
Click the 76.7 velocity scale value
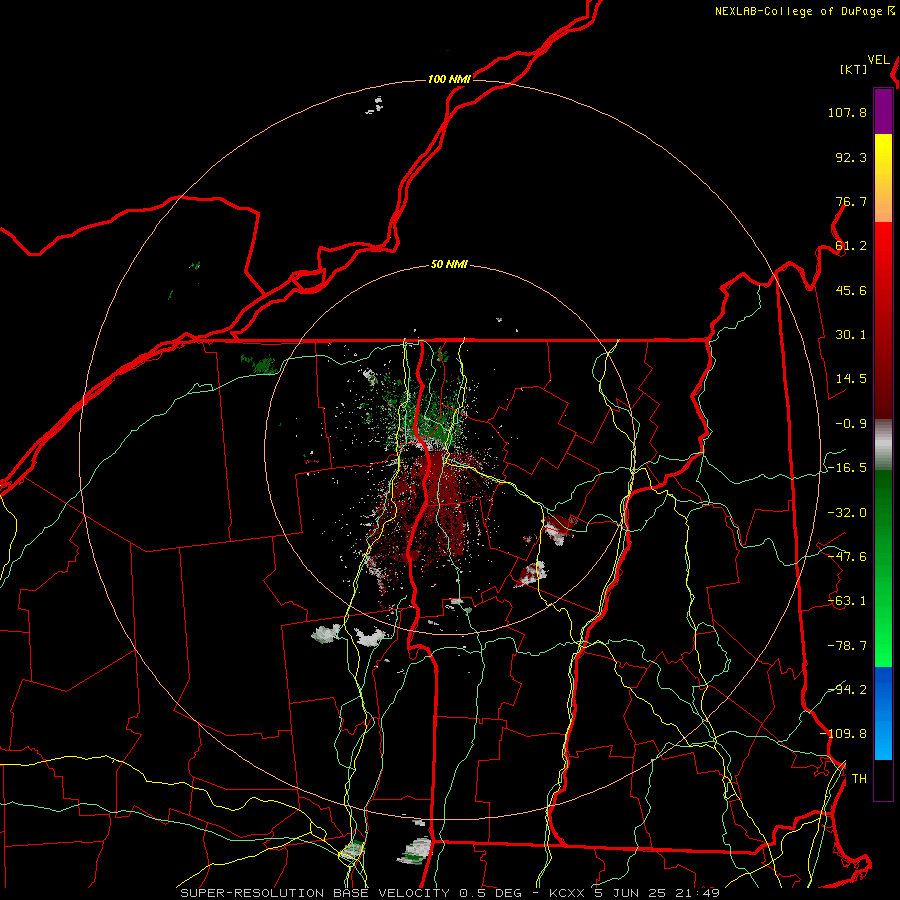pyautogui.click(x=851, y=201)
